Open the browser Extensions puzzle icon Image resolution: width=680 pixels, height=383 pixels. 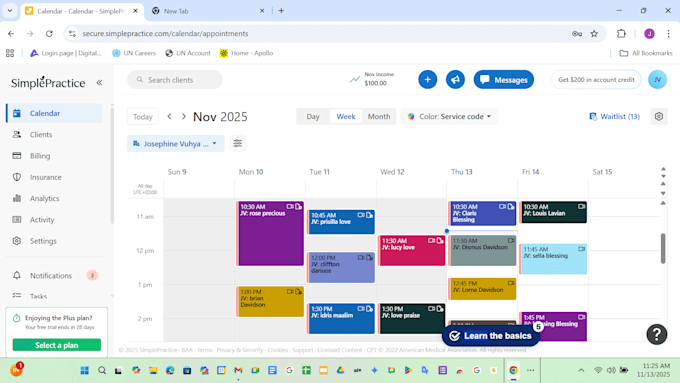[621, 33]
